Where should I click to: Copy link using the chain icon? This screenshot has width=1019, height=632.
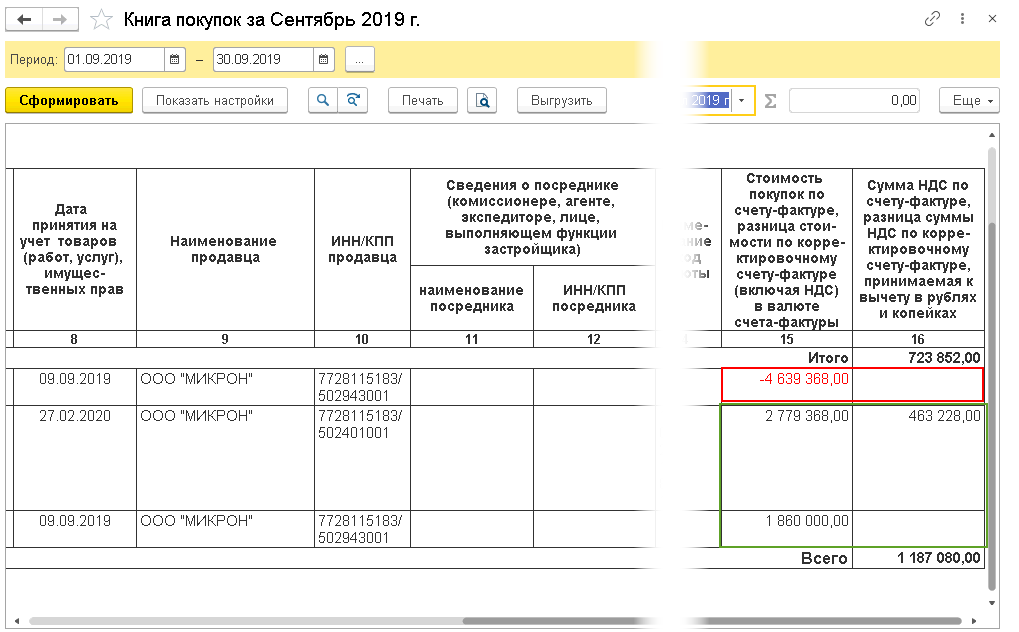click(x=932, y=19)
